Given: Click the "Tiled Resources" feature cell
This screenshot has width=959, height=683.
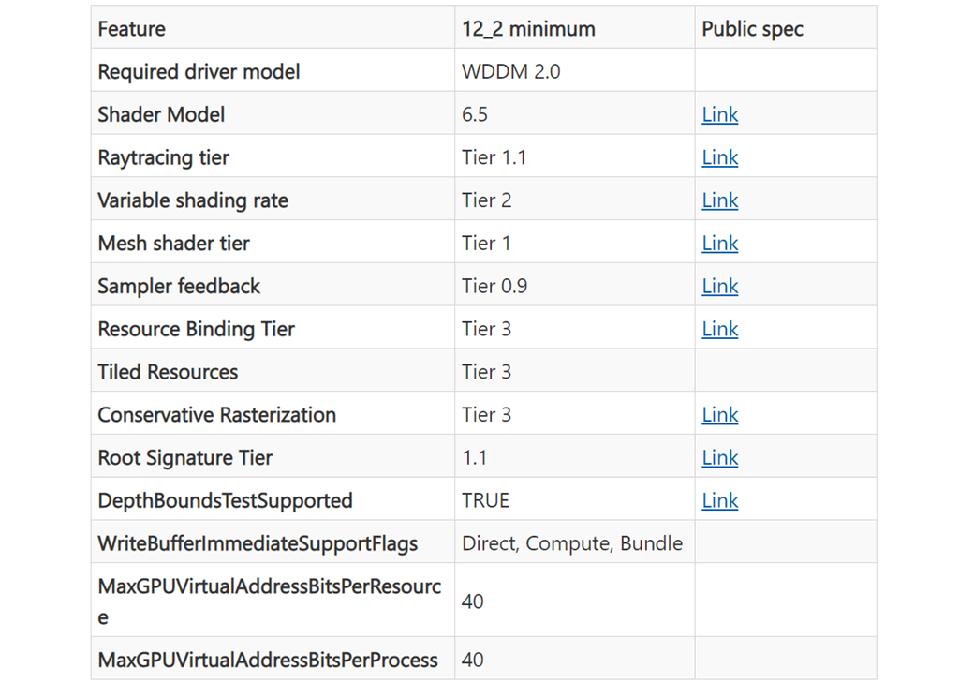Looking at the screenshot, I should tap(168, 372).
